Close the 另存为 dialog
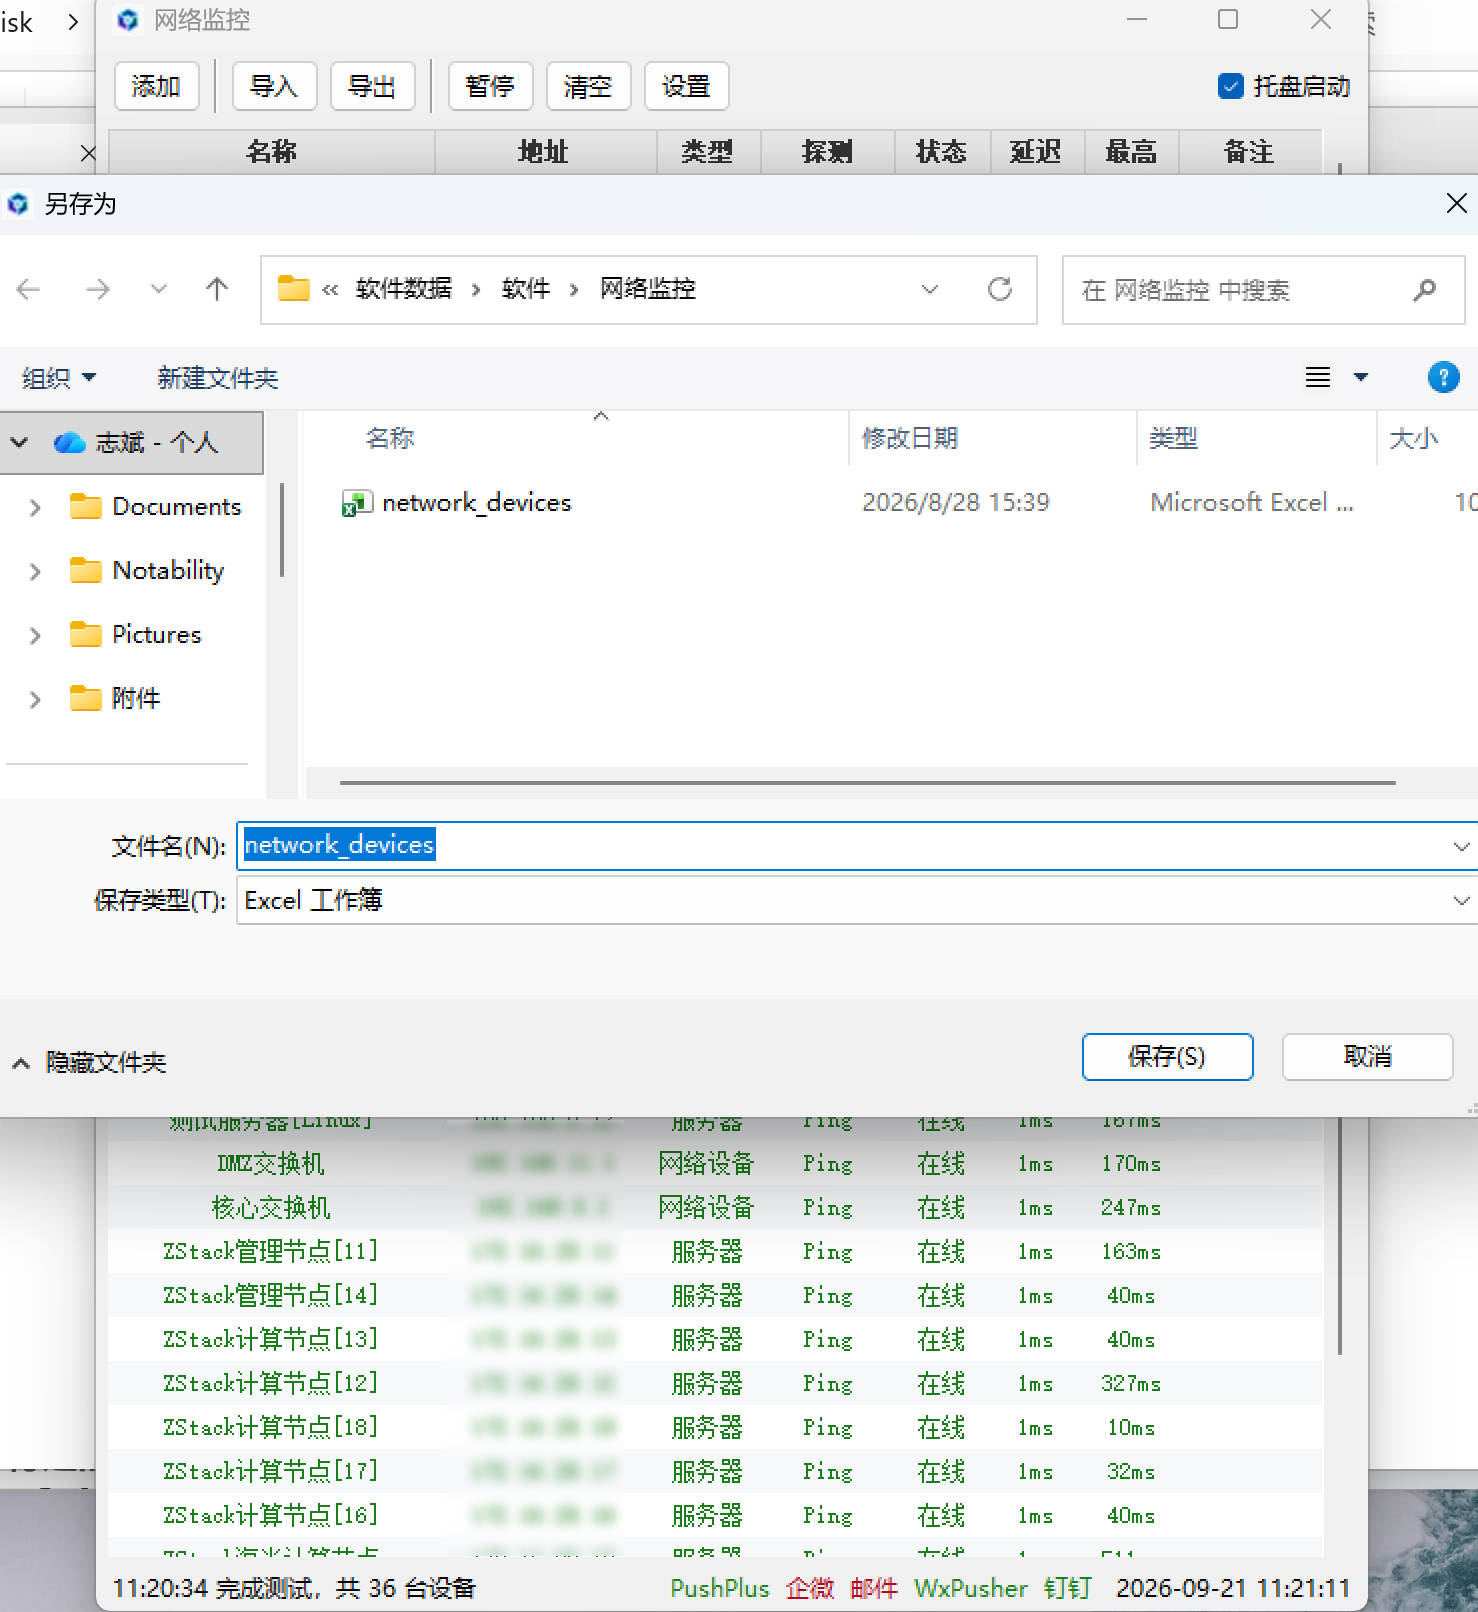The height and width of the screenshot is (1612, 1478). coord(1457,204)
